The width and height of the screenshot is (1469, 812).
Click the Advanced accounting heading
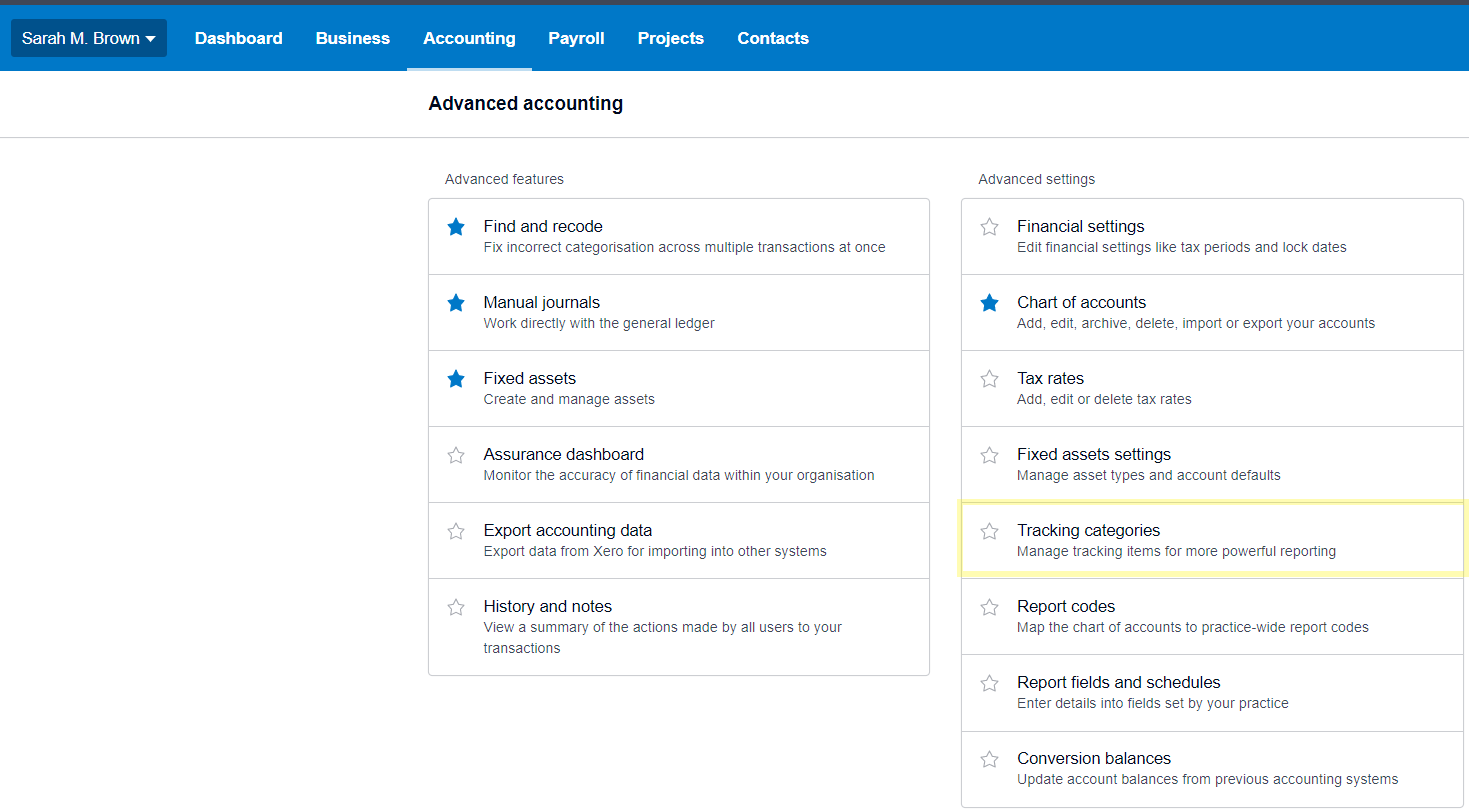pos(526,104)
